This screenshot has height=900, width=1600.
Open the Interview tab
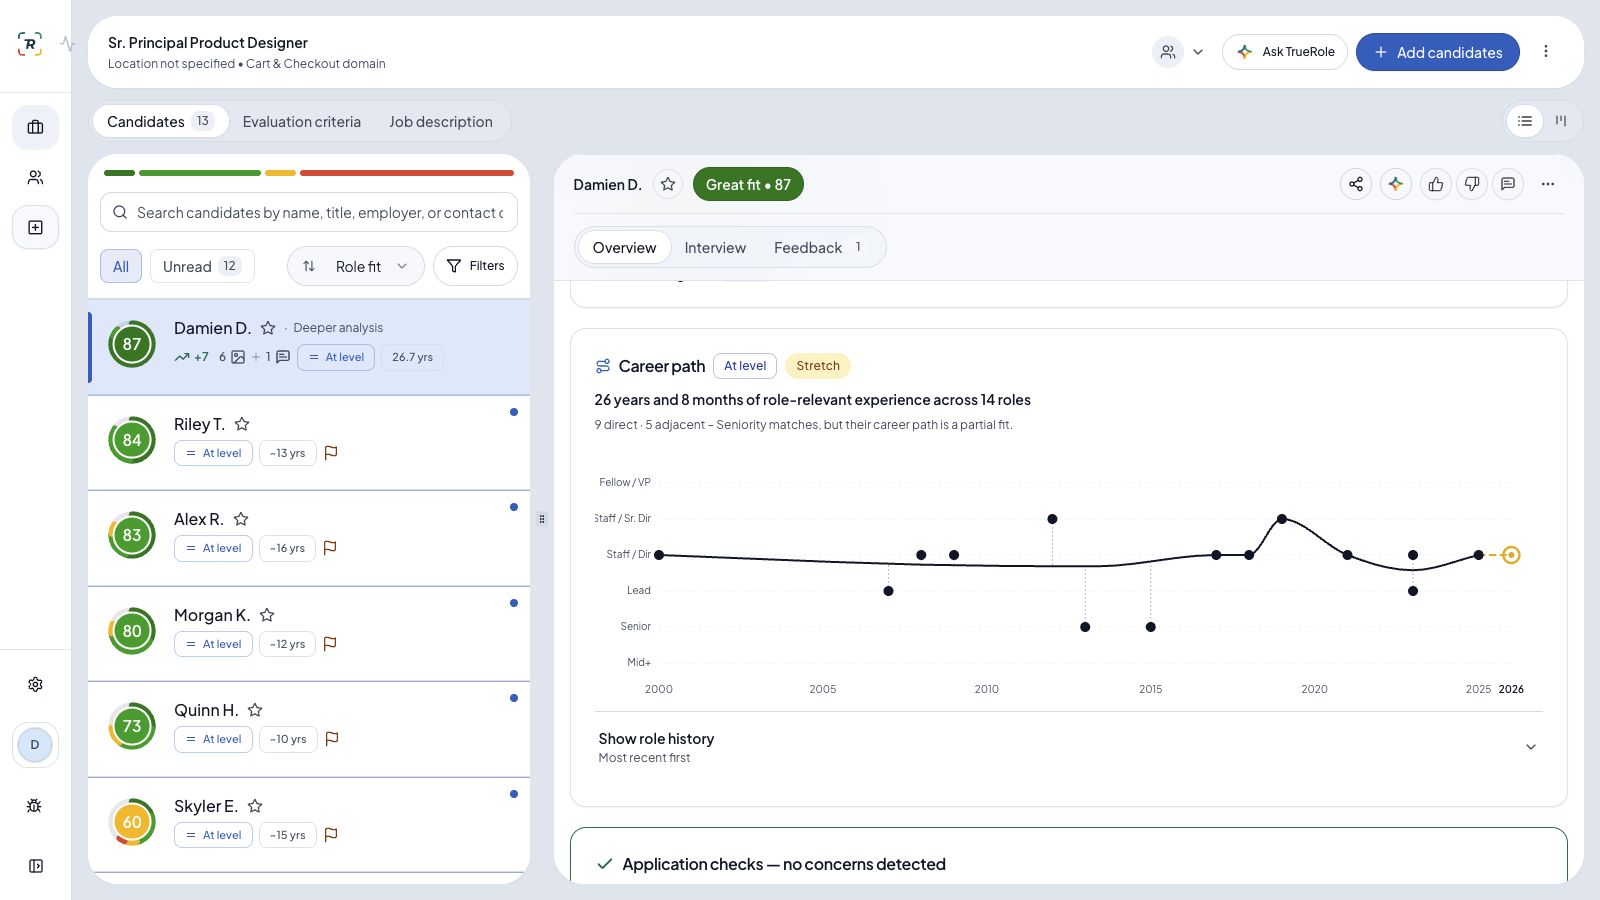[x=715, y=248]
